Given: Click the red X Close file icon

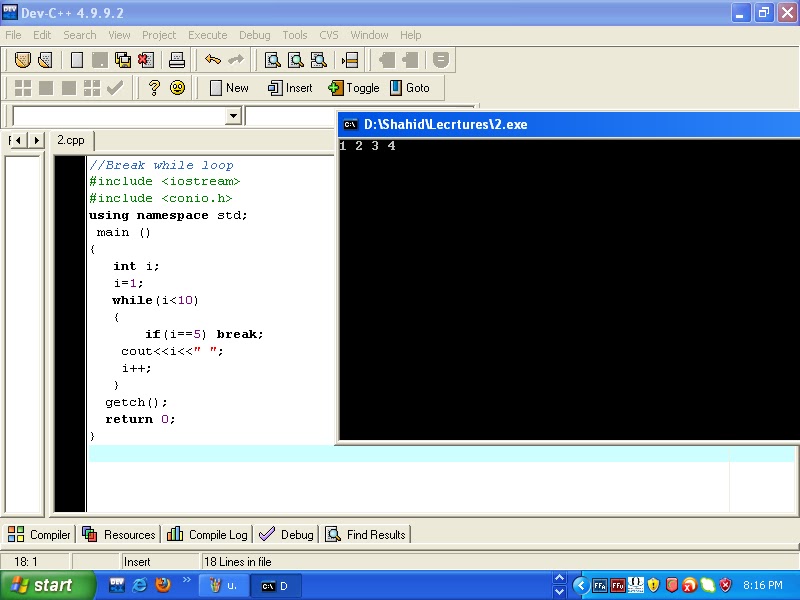Looking at the screenshot, I should tap(146, 60).
